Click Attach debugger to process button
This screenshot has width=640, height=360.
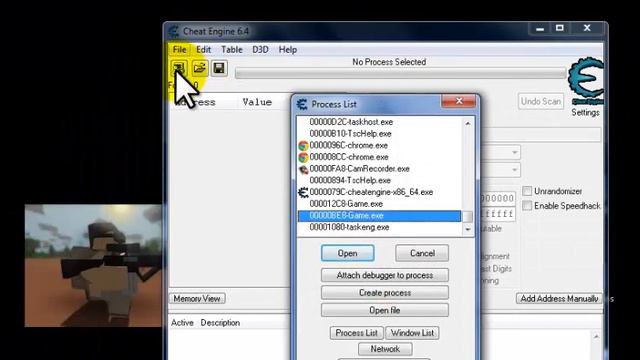click(384, 276)
